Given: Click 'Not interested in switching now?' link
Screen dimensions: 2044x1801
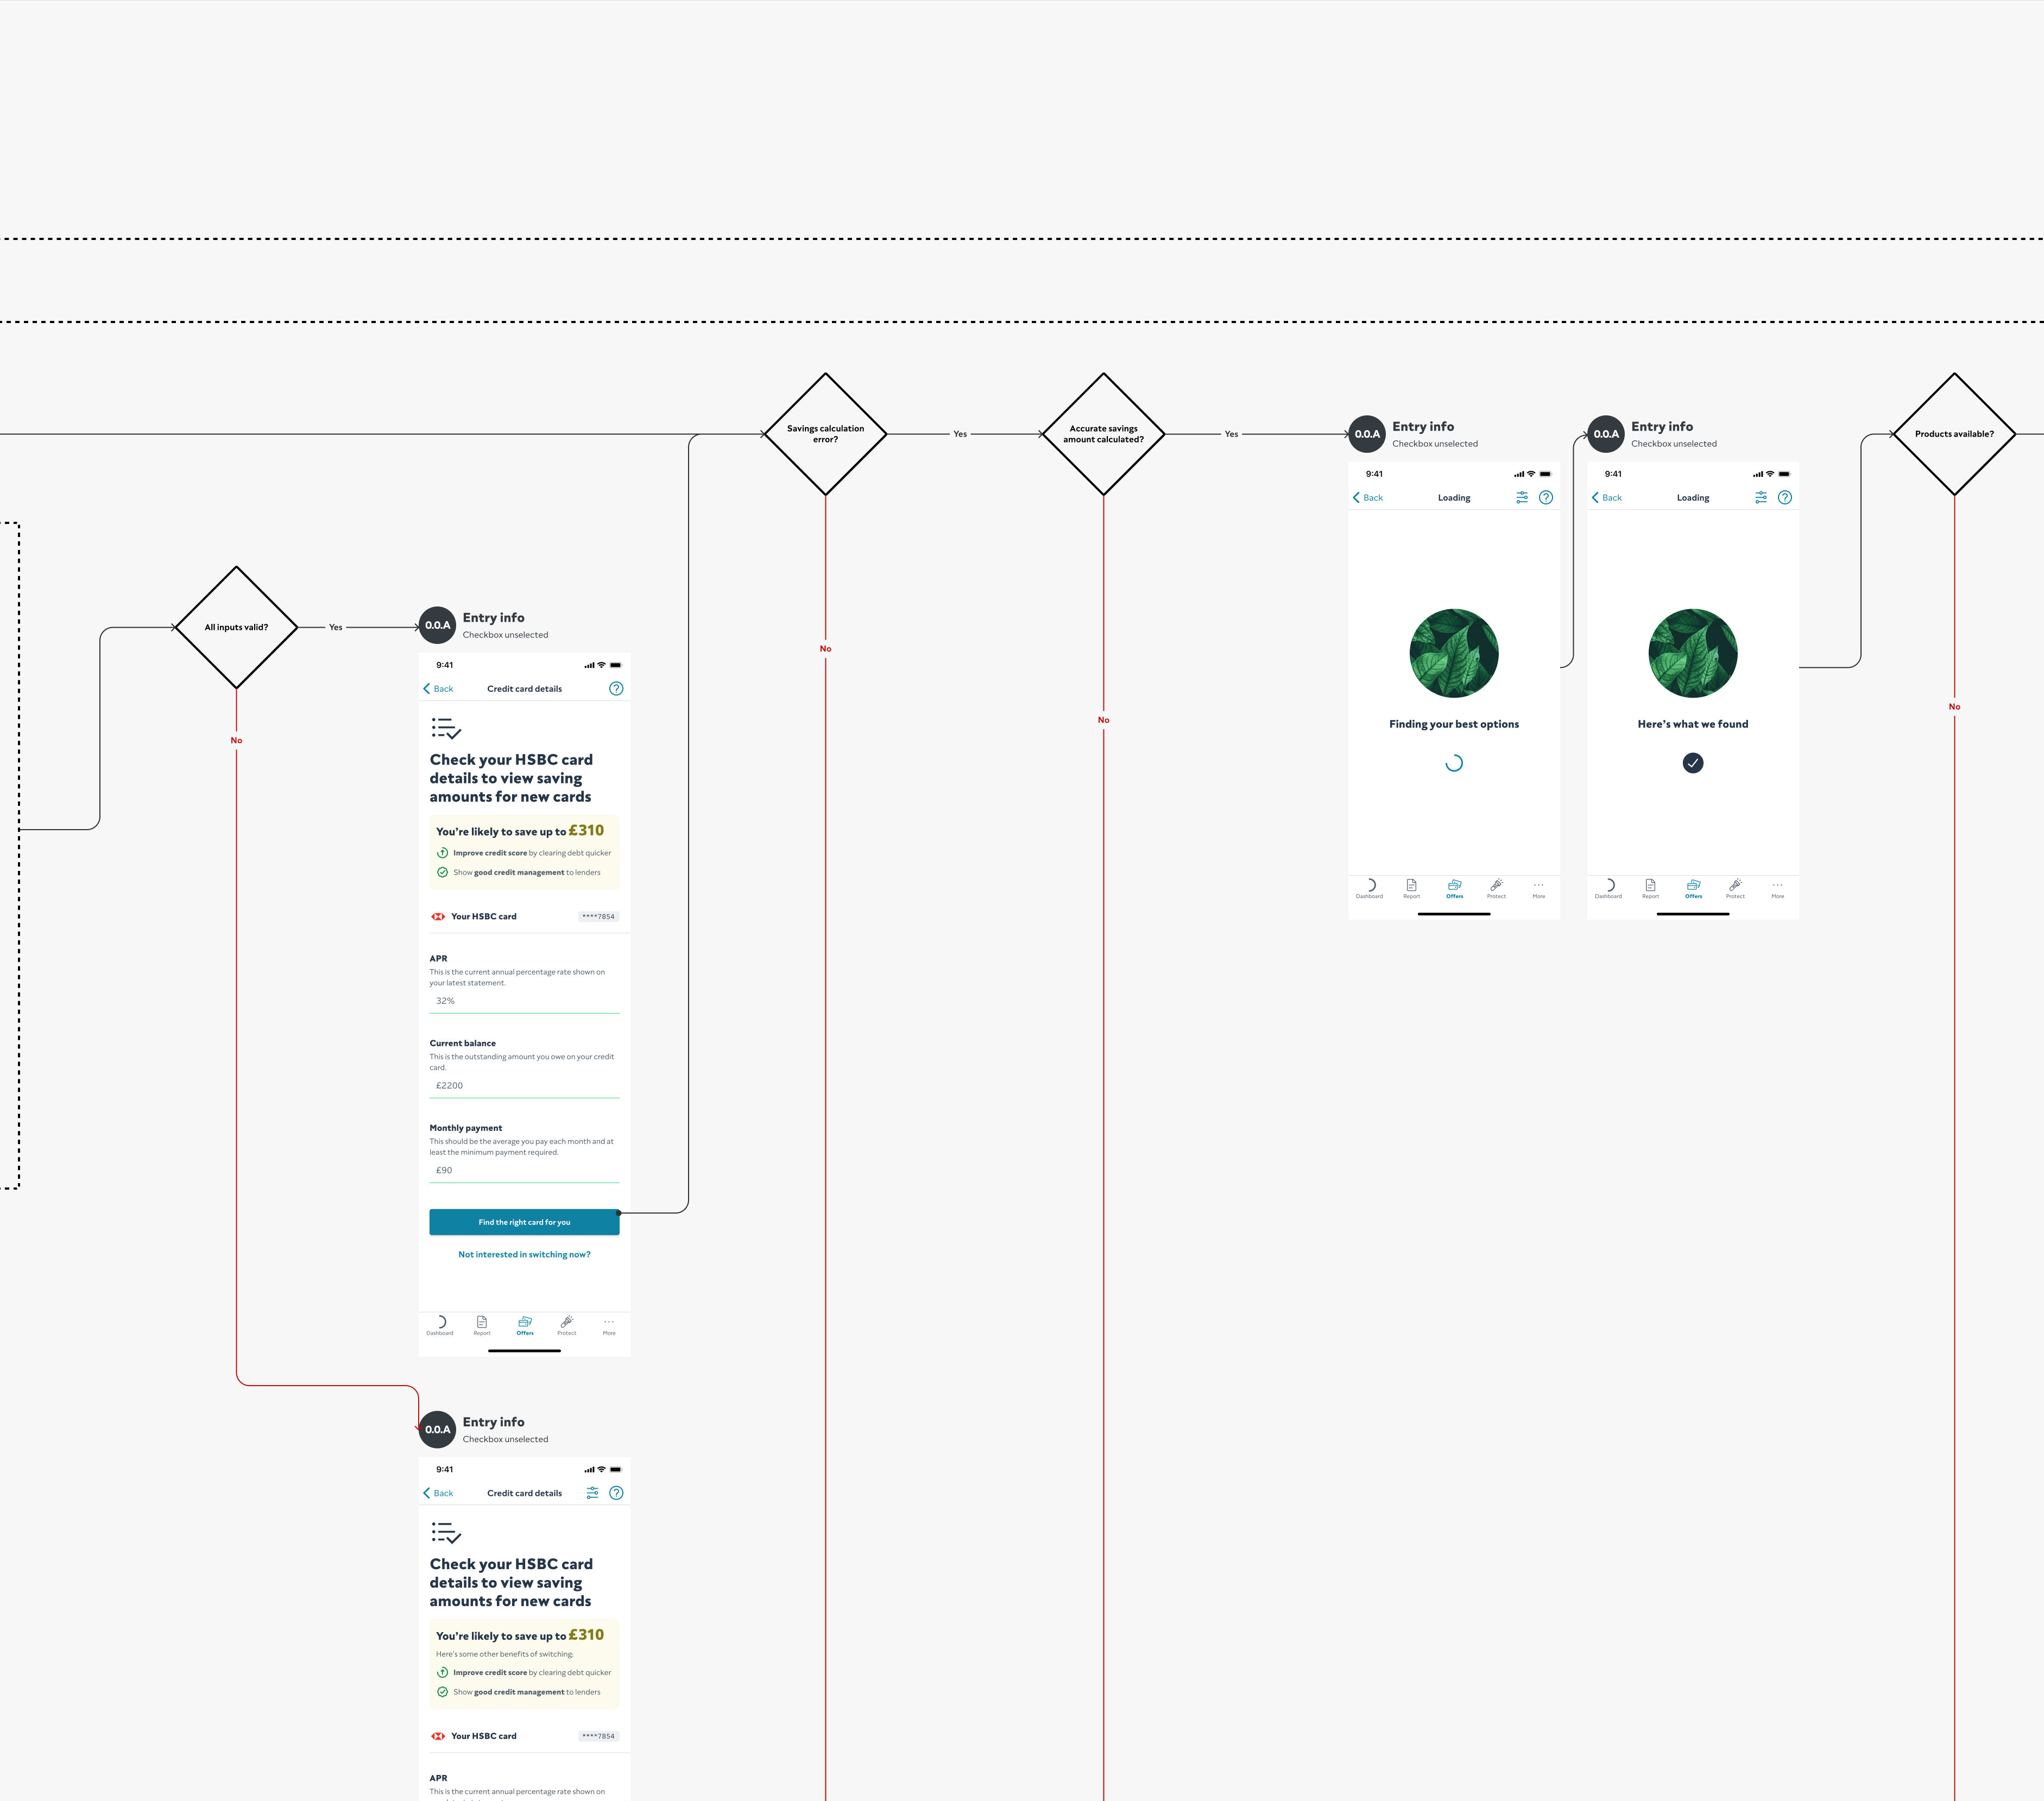Looking at the screenshot, I should [x=524, y=1254].
